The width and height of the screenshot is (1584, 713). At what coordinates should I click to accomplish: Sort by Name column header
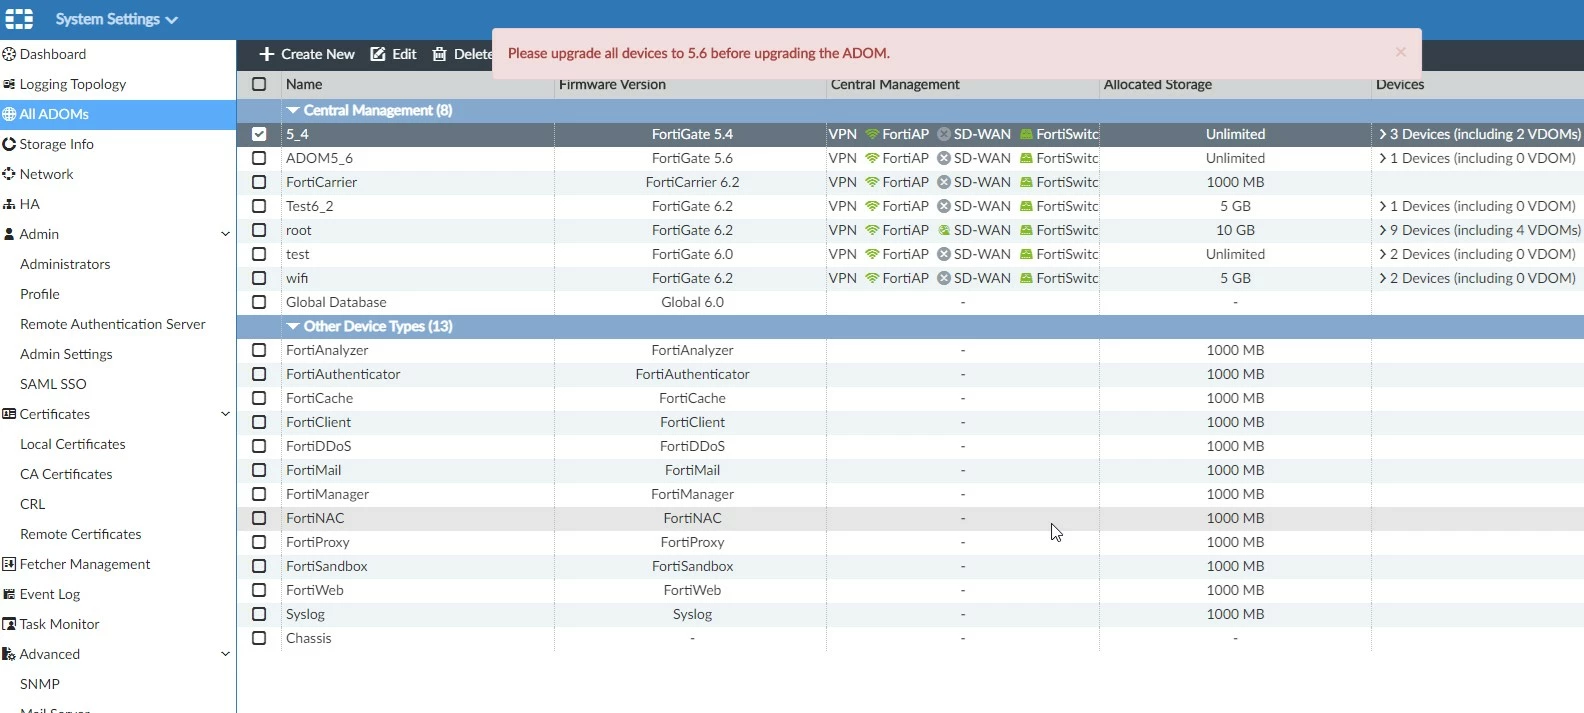coord(304,84)
